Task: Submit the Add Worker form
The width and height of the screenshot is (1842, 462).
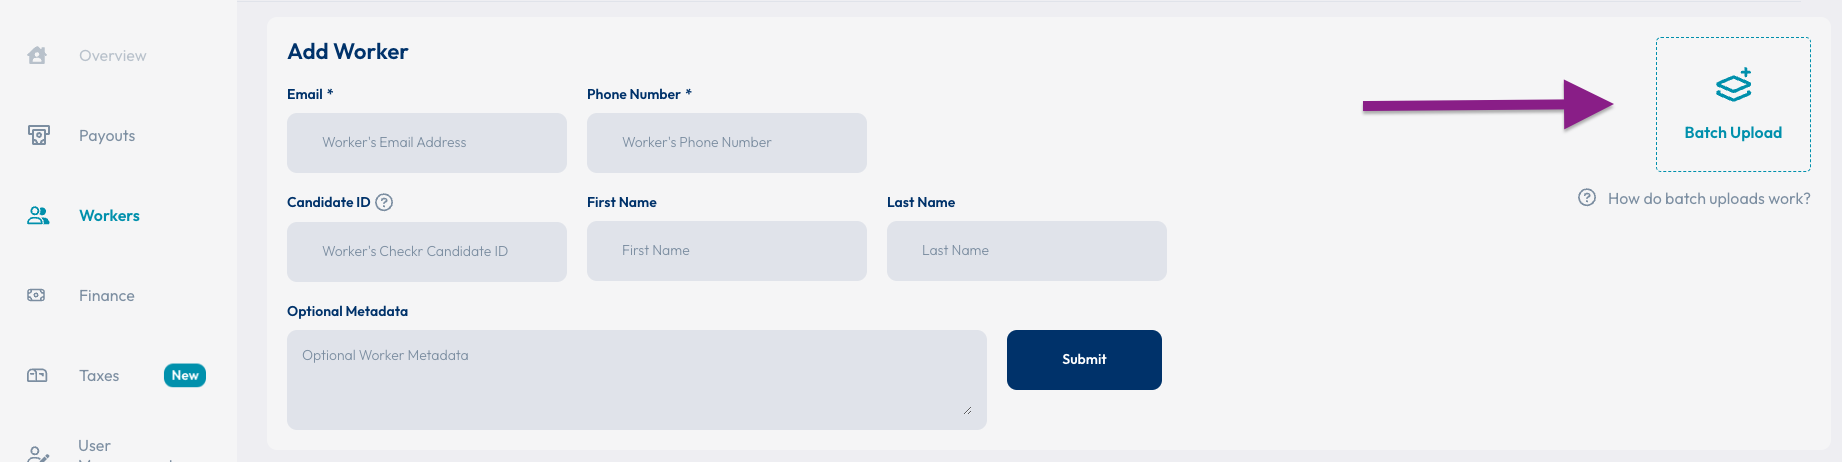Action: pyautogui.click(x=1084, y=360)
